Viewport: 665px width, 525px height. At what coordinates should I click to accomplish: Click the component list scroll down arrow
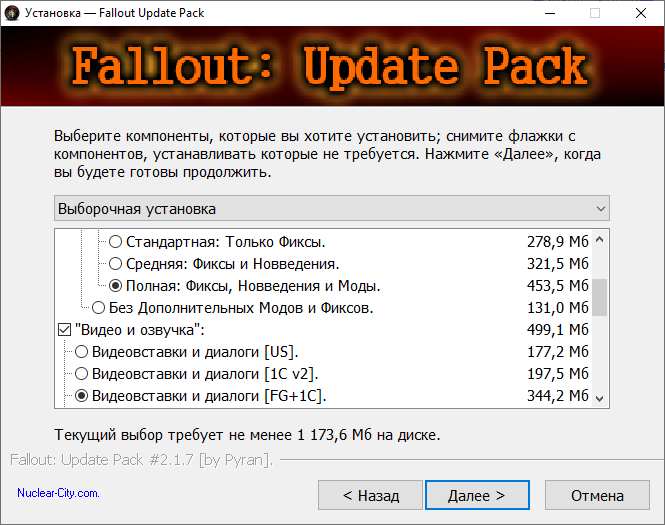pyautogui.click(x=599, y=398)
